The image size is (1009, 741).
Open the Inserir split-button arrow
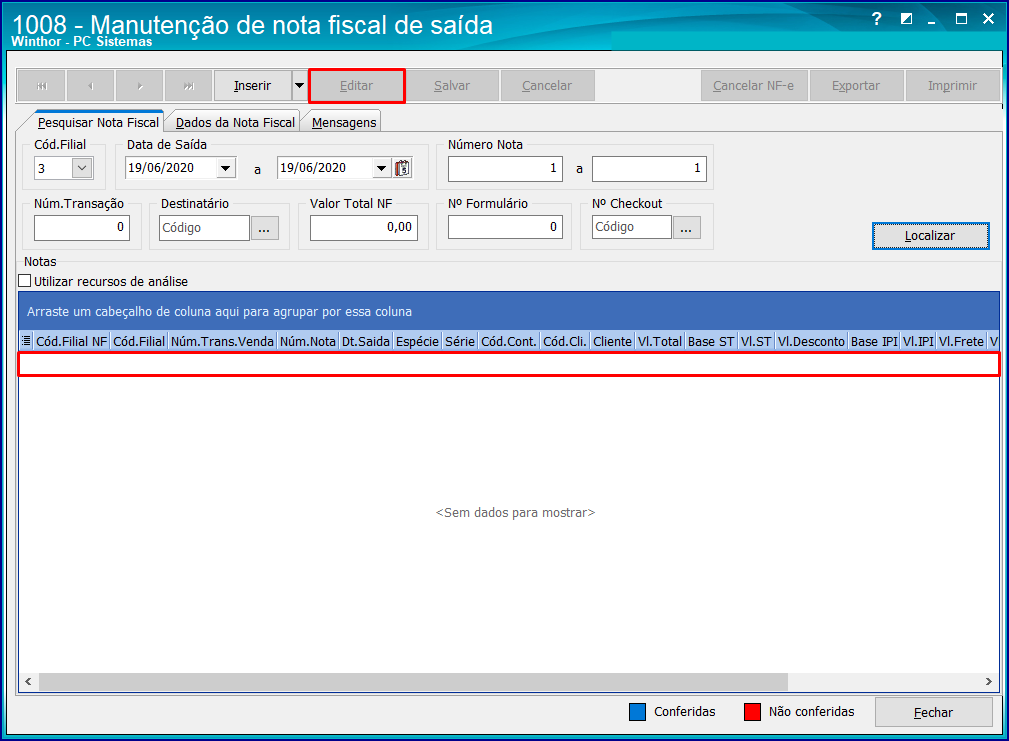tap(298, 85)
